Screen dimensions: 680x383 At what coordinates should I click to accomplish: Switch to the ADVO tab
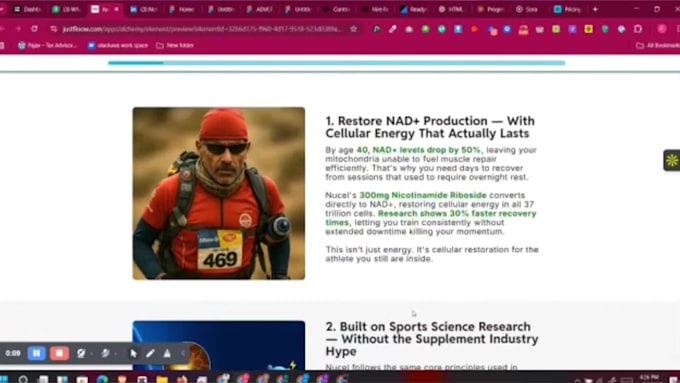[259, 9]
